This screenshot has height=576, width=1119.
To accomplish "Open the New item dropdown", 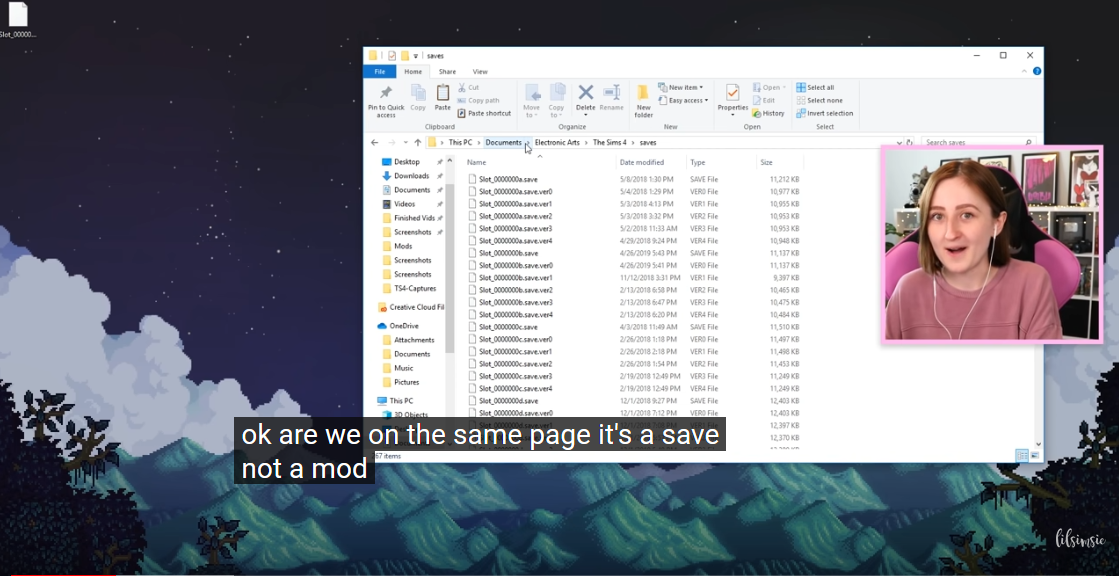I will click(680, 87).
